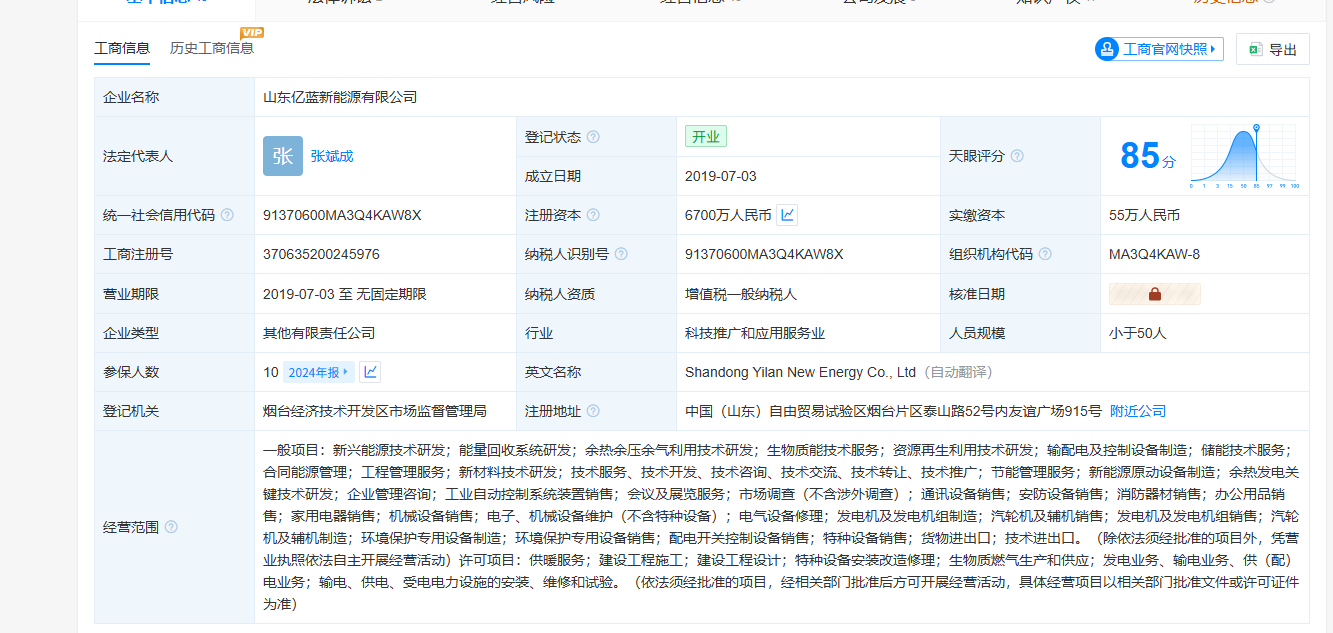Click the VIP badge above 历史工商信息
Image resolution: width=1333 pixels, height=633 pixels.
(x=252, y=32)
